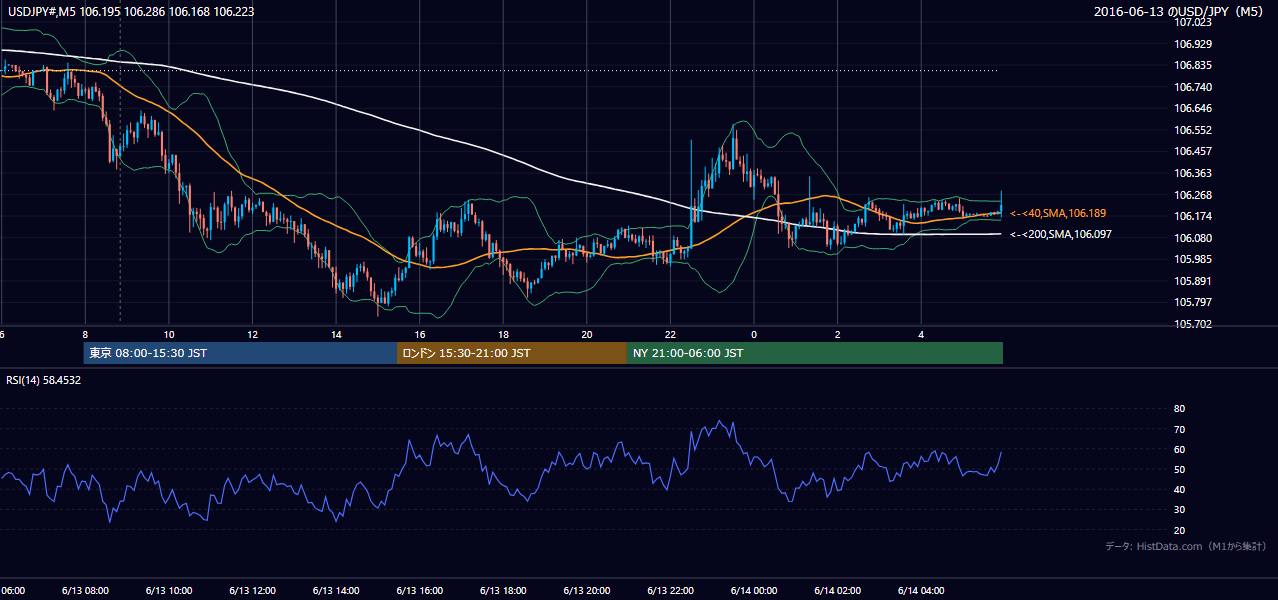Click the 105.985 price axis label
This screenshot has width=1278, height=600.
point(1193,259)
